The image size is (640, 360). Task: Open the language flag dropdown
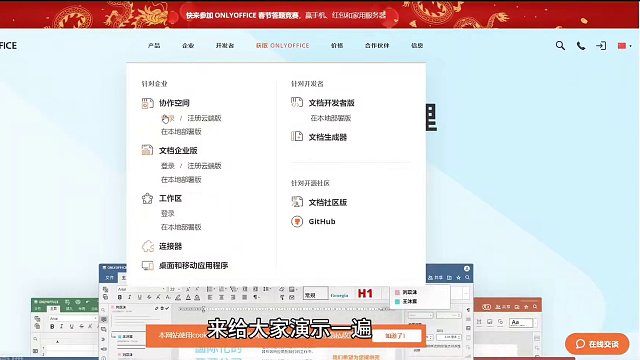click(x=624, y=46)
